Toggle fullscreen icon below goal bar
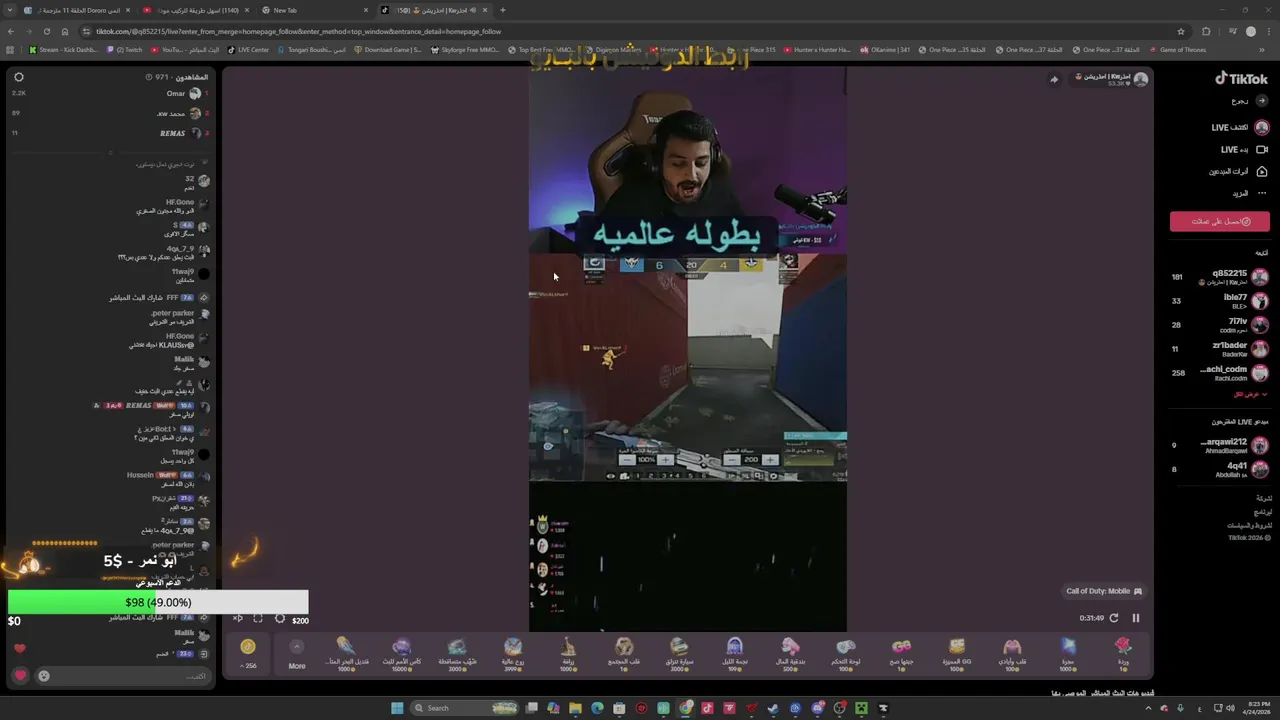Screen dimensions: 1280x720 tap(258, 619)
